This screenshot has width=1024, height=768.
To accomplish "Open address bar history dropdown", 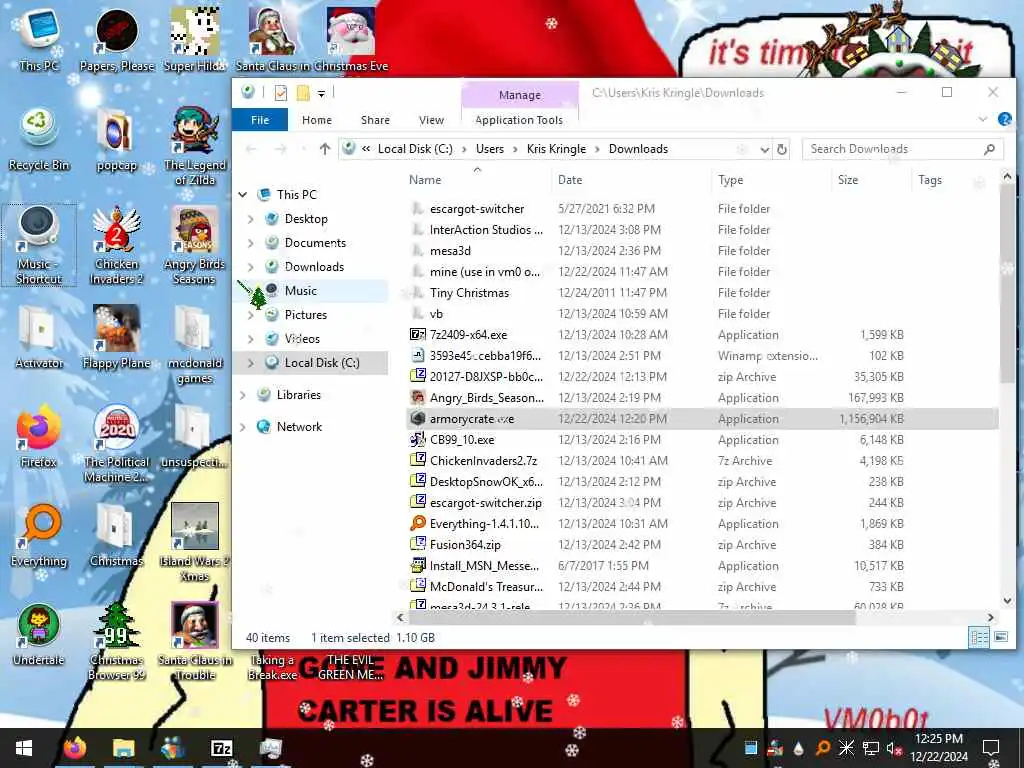I will point(764,150).
